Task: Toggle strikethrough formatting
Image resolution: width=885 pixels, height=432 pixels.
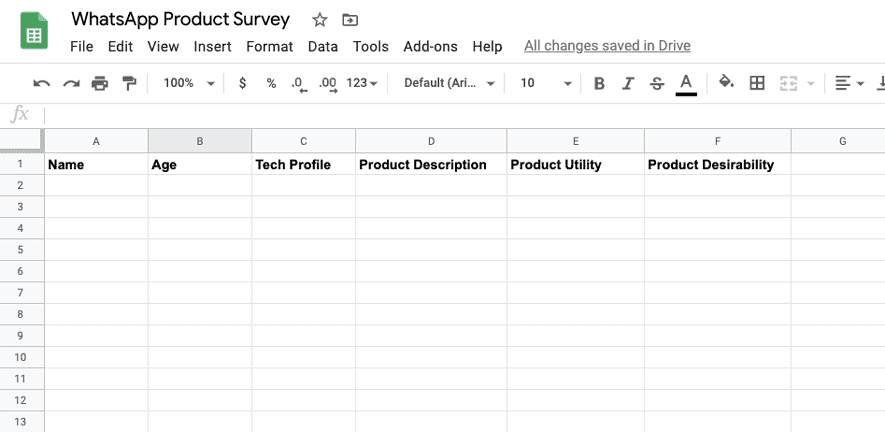Action: point(656,83)
